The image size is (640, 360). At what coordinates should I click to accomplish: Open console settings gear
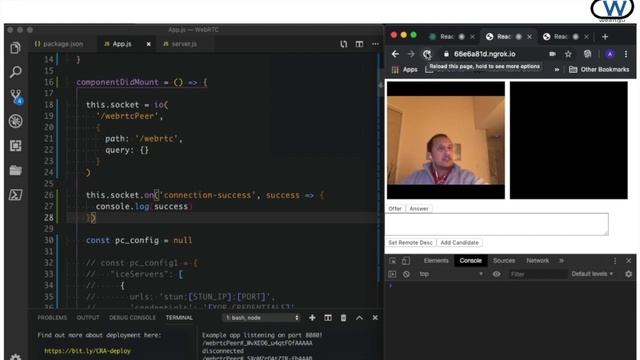[629, 274]
